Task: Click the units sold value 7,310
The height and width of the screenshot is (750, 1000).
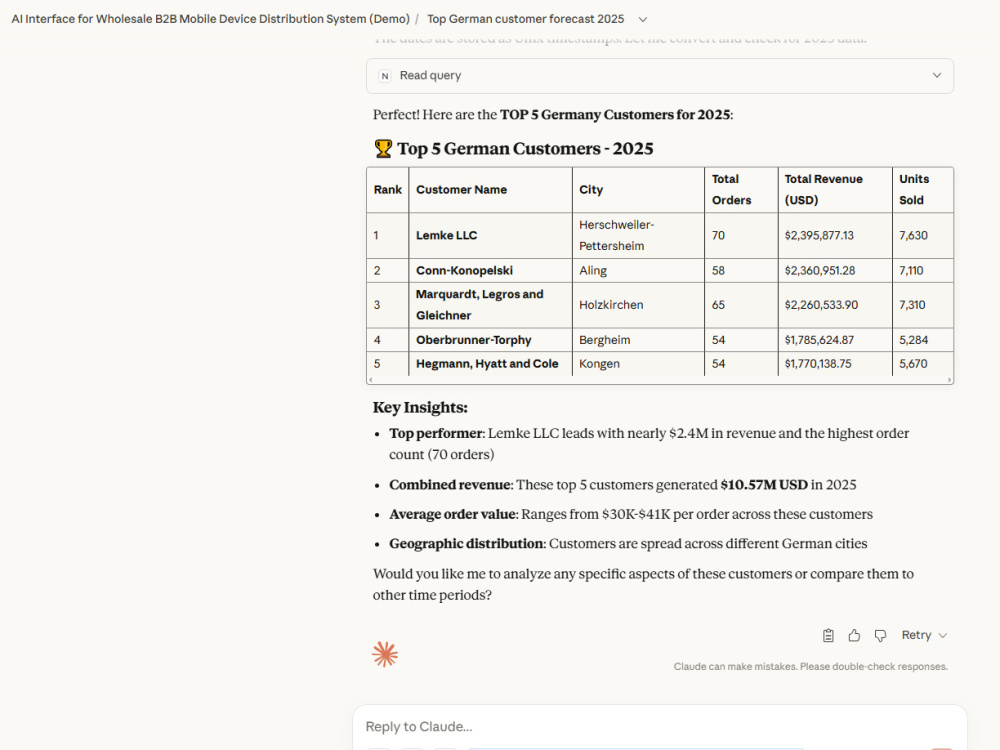Action: point(912,305)
